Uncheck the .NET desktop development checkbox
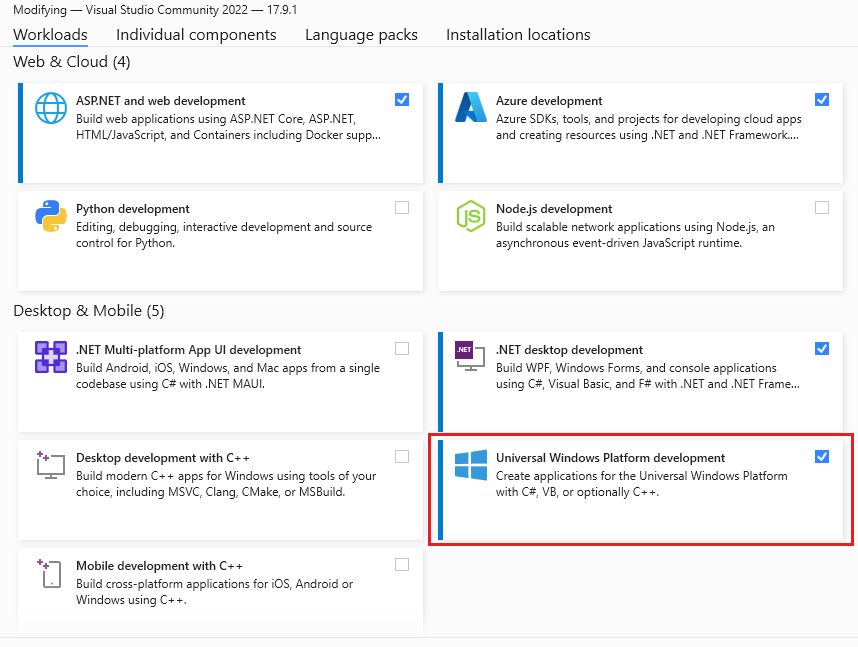The image size is (858, 647). tap(822, 349)
